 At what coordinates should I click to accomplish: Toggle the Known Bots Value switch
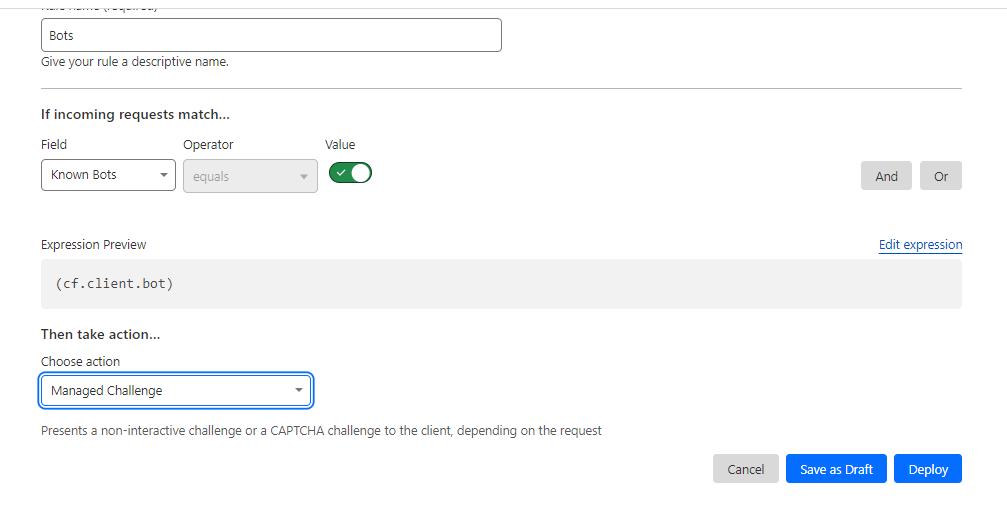pos(351,173)
